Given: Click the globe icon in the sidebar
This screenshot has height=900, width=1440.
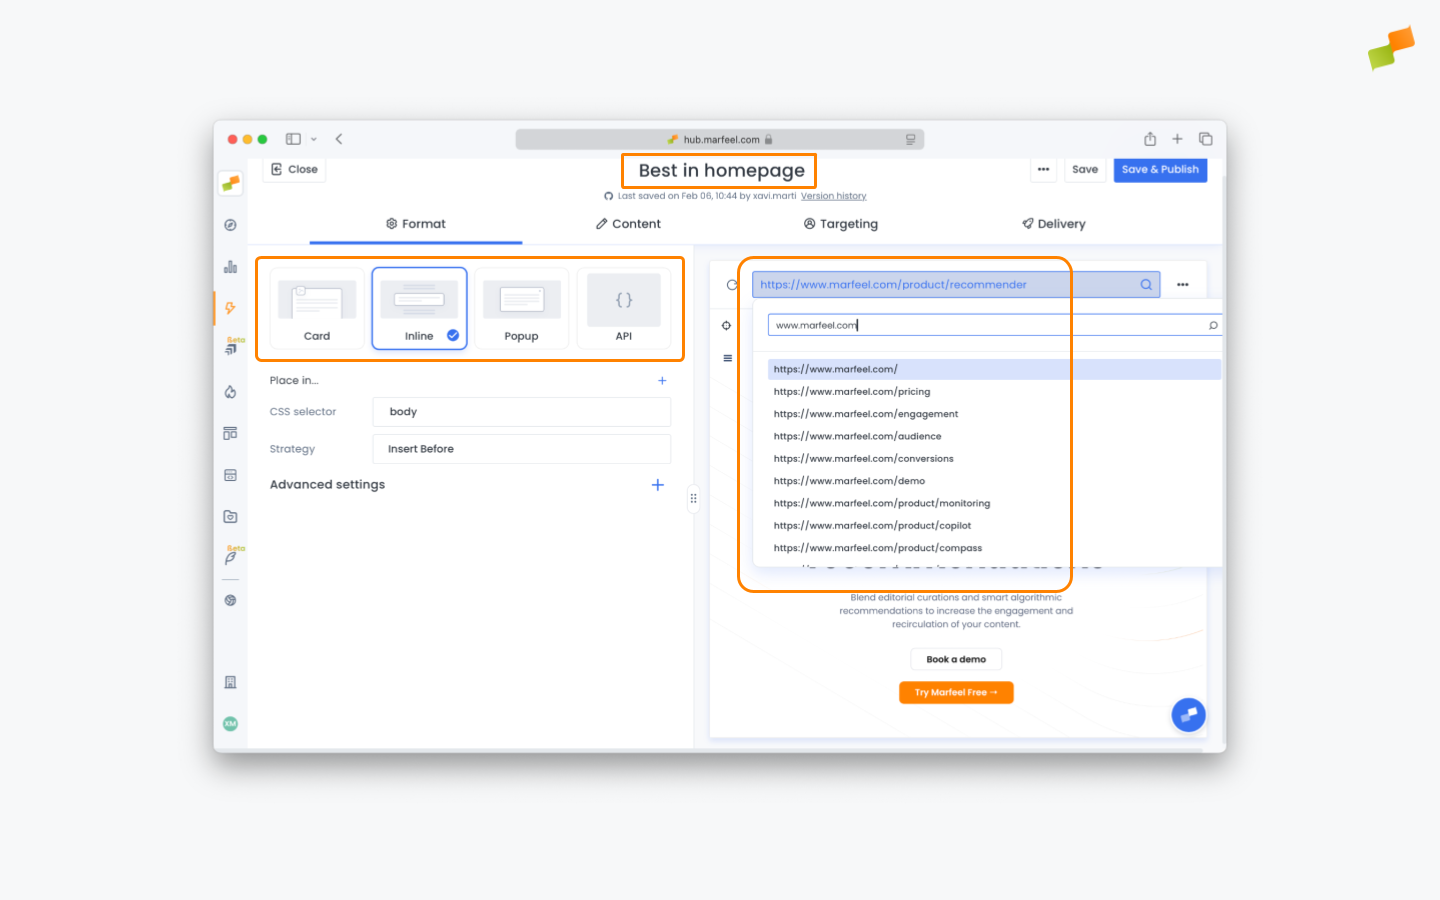Looking at the screenshot, I should [x=230, y=600].
